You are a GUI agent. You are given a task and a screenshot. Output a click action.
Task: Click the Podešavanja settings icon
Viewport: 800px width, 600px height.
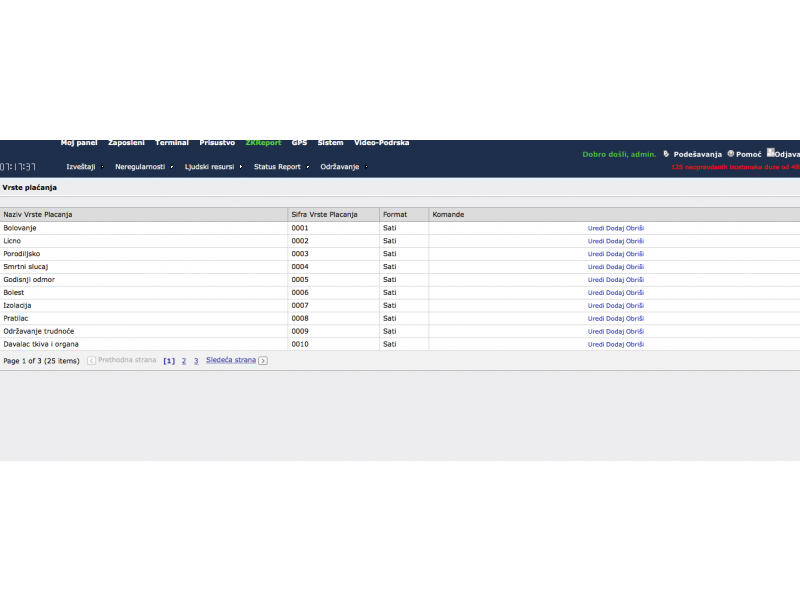(x=666, y=154)
